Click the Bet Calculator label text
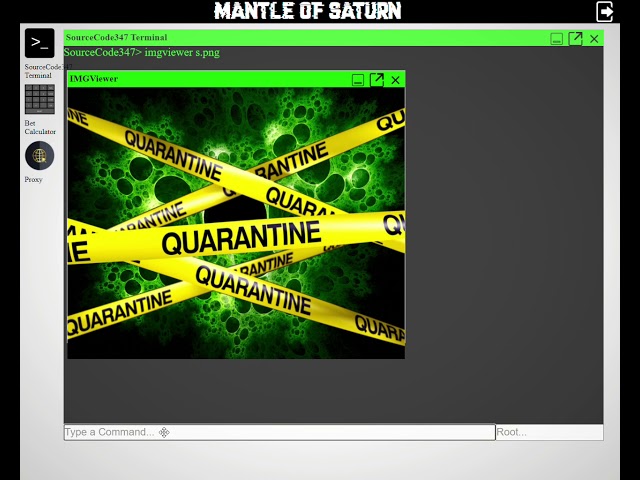The height and width of the screenshot is (480, 640). coord(40,127)
